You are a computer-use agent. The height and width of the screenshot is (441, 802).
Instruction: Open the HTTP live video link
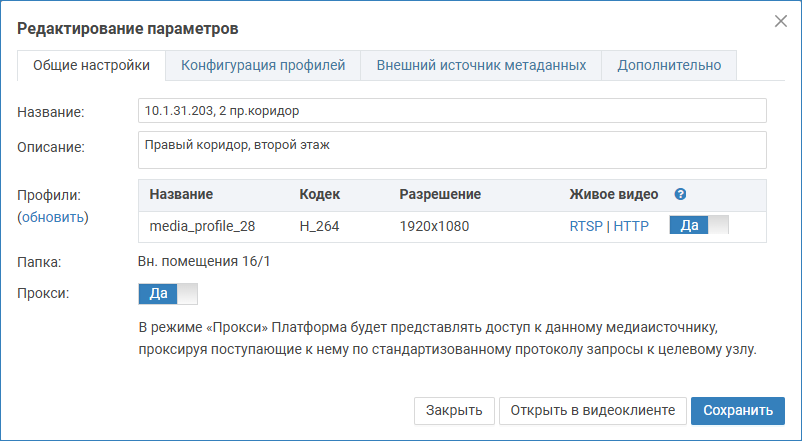point(631,226)
